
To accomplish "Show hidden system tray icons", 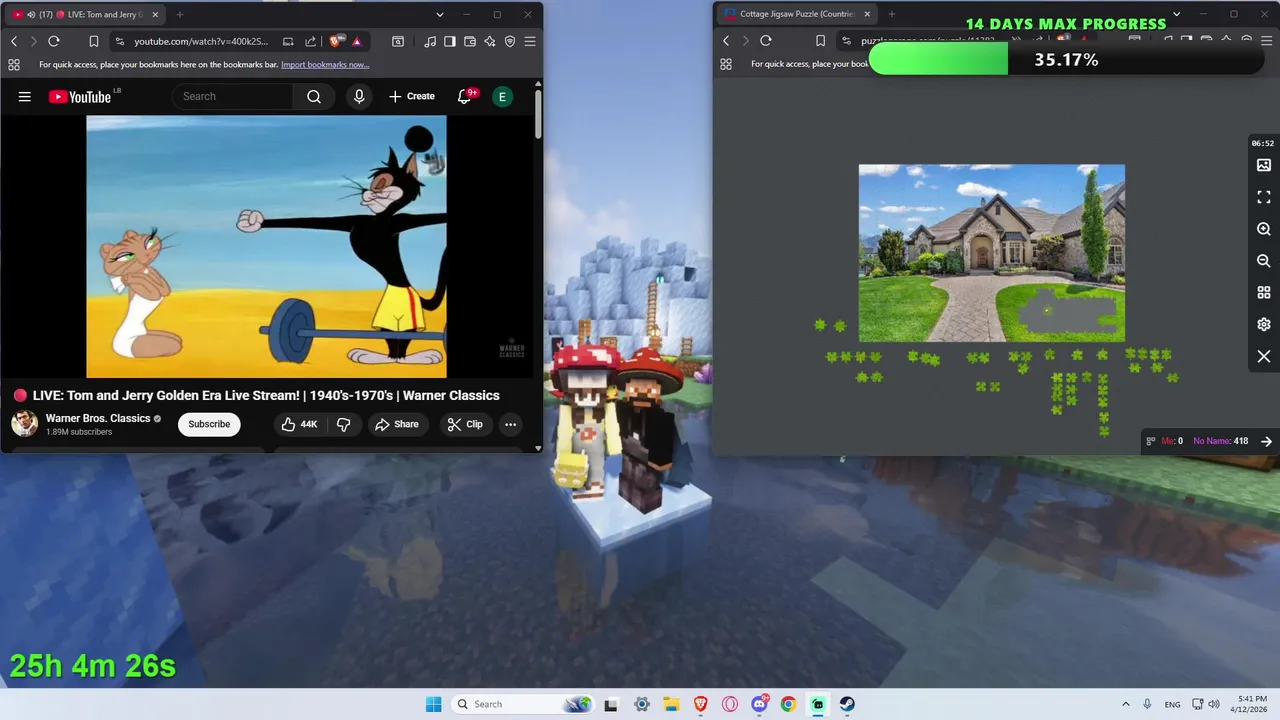I will 1126,704.
